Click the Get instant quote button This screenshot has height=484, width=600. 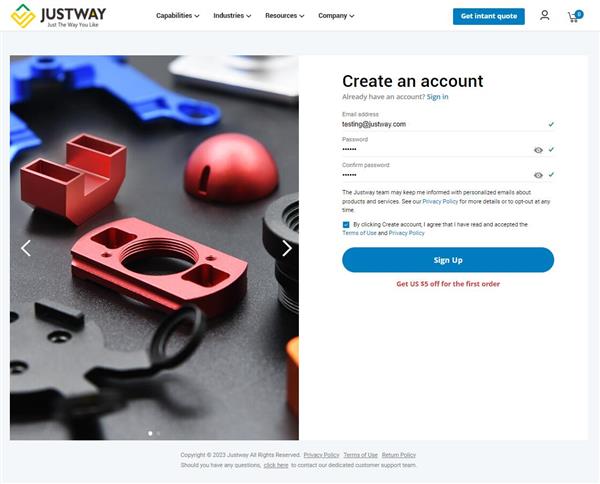tap(489, 16)
